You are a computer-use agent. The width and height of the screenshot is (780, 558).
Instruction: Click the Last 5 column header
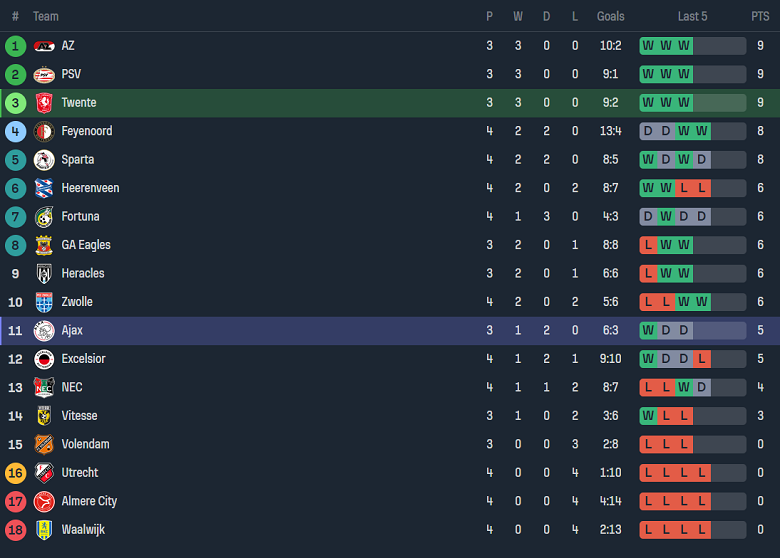click(x=692, y=16)
